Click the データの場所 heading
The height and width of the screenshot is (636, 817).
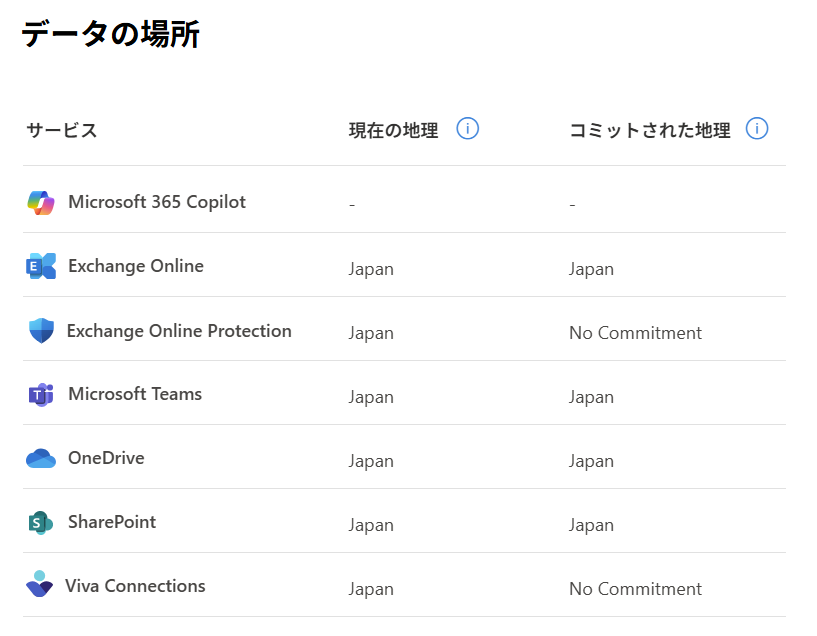[110, 33]
